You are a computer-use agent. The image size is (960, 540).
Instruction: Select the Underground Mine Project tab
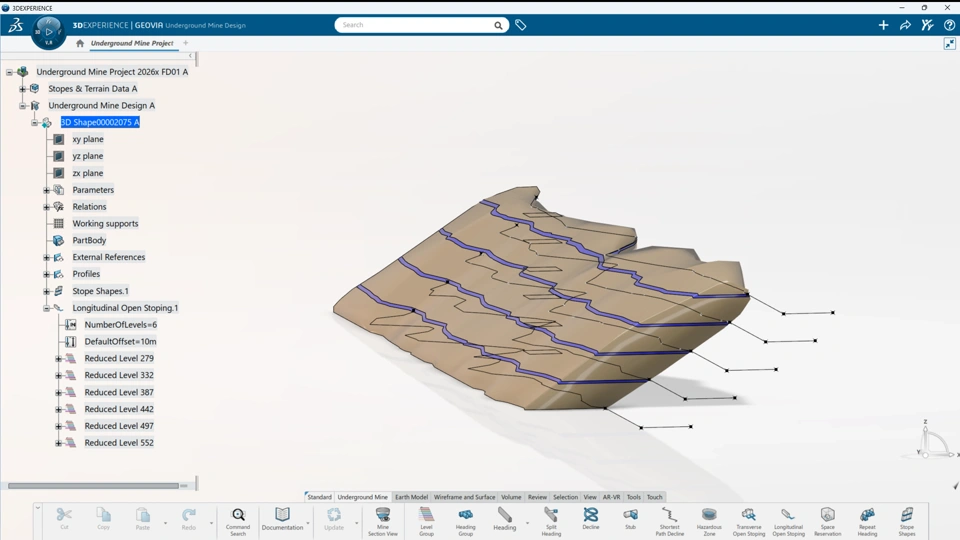tap(132, 43)
